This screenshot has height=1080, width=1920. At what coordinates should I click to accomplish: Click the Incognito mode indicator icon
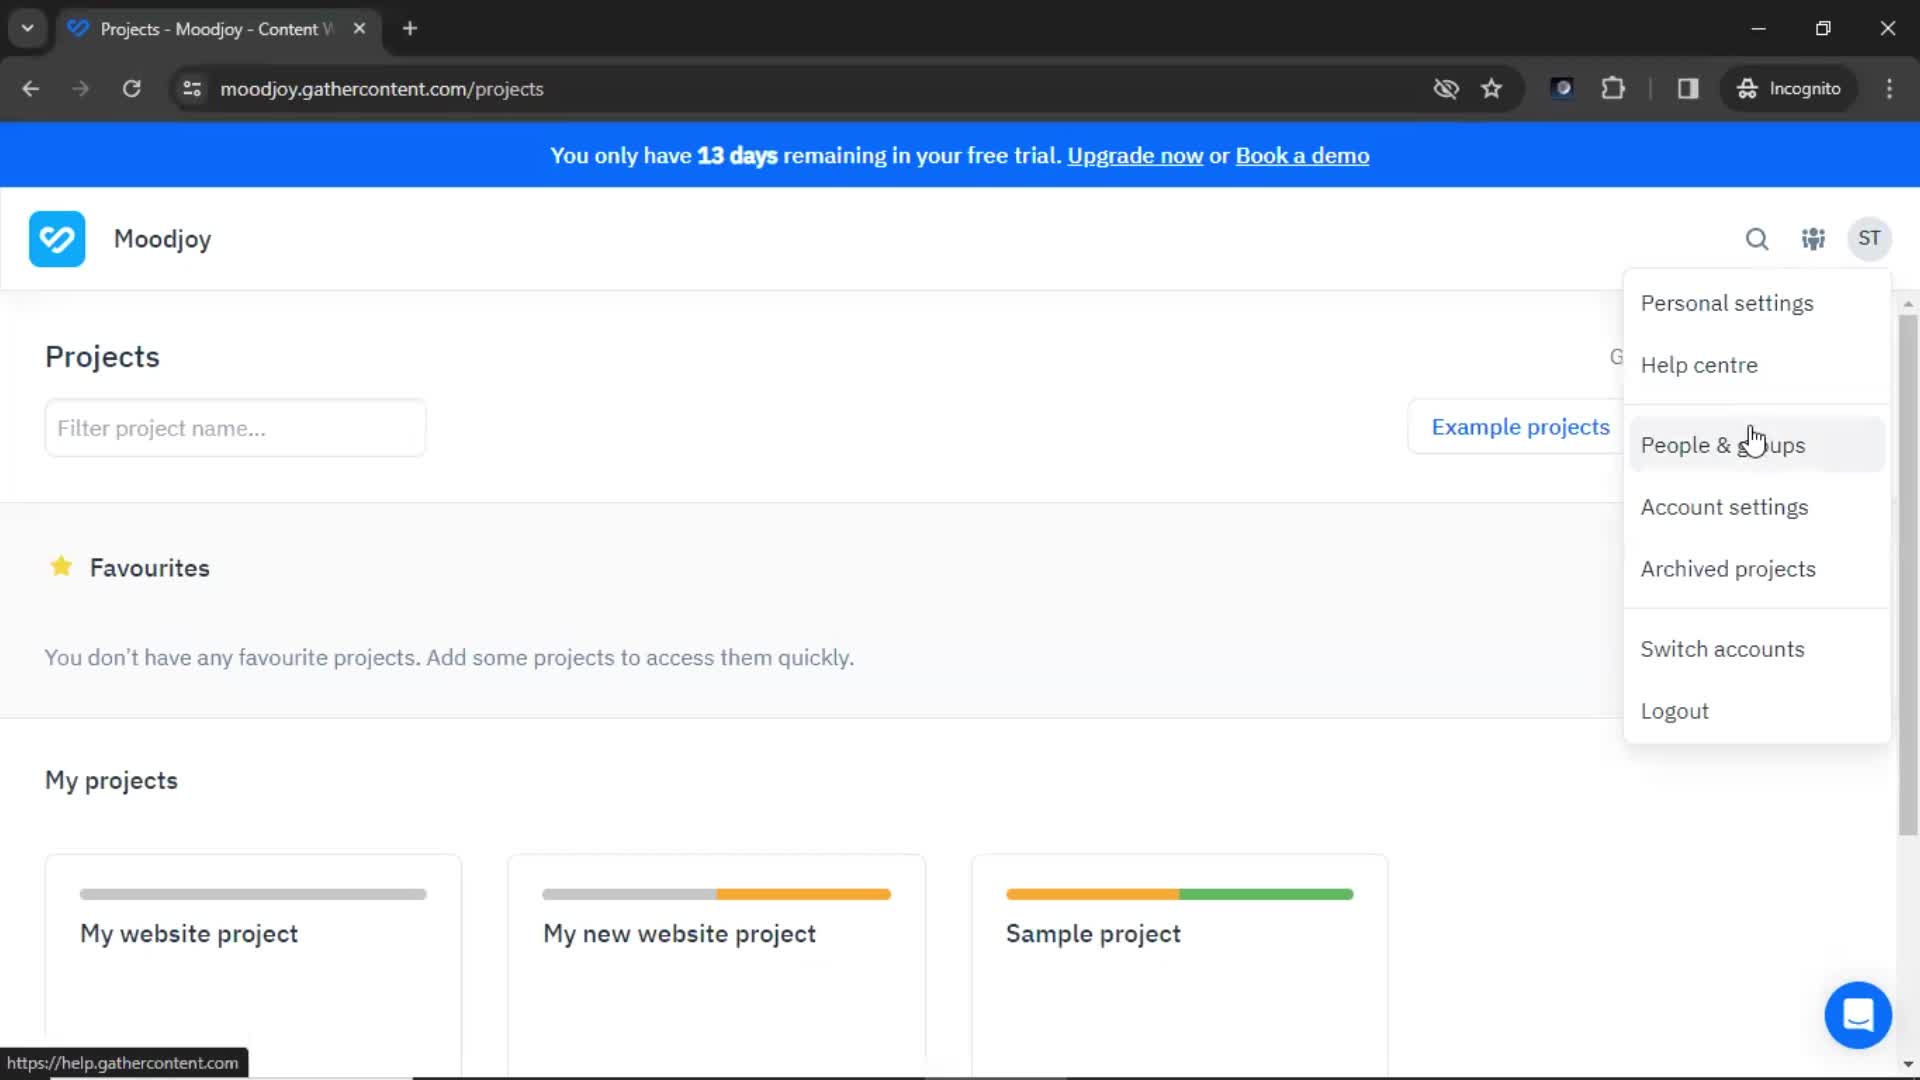tap(1747, 88)
